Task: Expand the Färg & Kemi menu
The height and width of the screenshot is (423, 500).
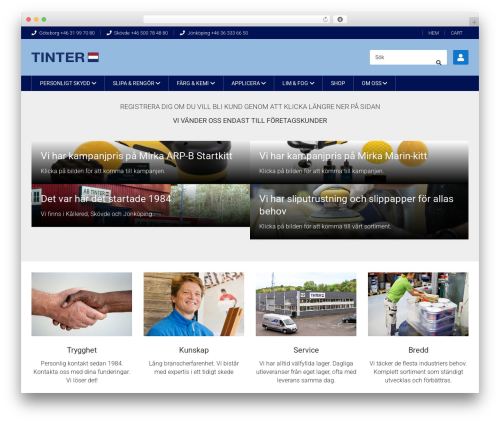Action: [196, 83]
